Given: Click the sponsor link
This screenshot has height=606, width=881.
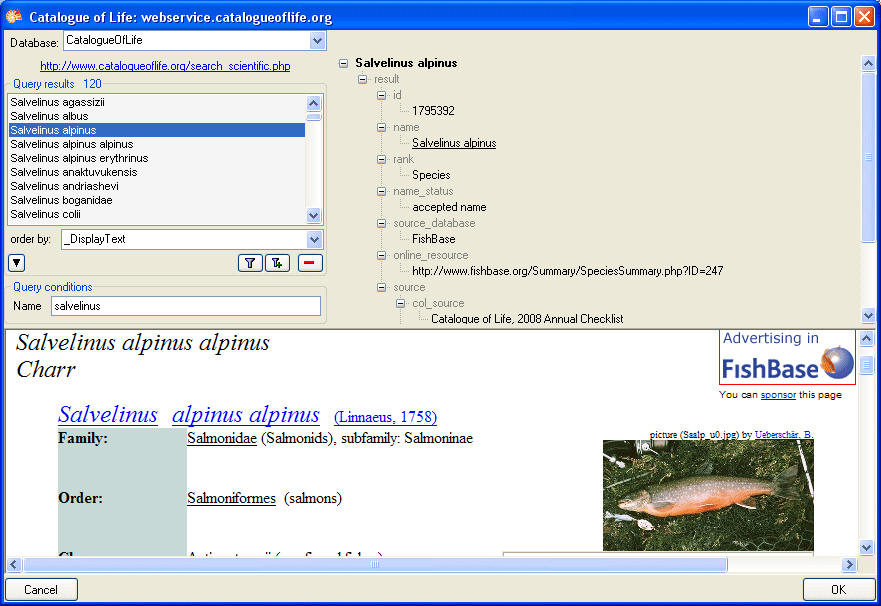Looking at the screenshot, I should tap(778, 395).
